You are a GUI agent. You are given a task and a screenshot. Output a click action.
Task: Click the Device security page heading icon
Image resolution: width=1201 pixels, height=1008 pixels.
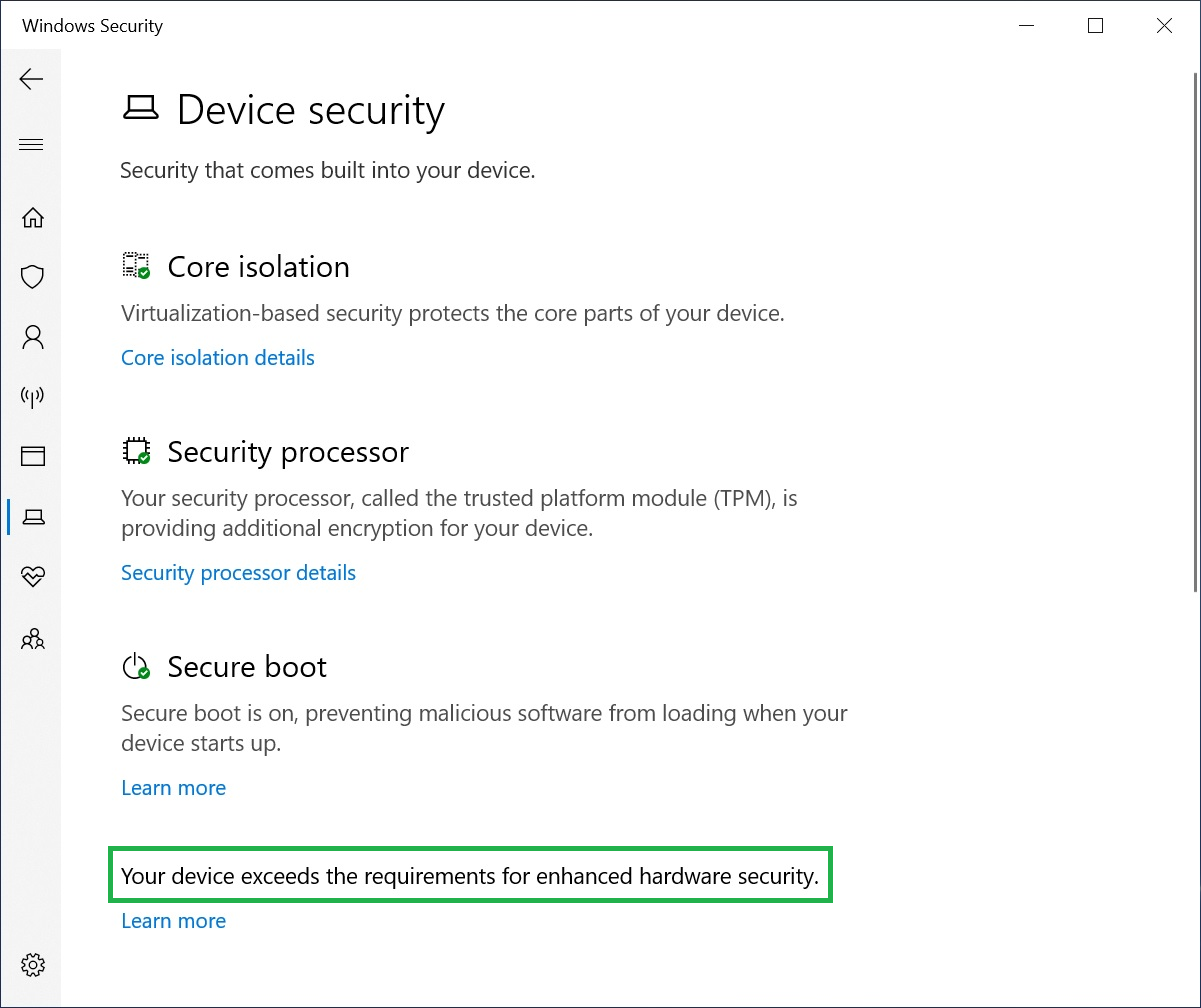tap(141, 108)
